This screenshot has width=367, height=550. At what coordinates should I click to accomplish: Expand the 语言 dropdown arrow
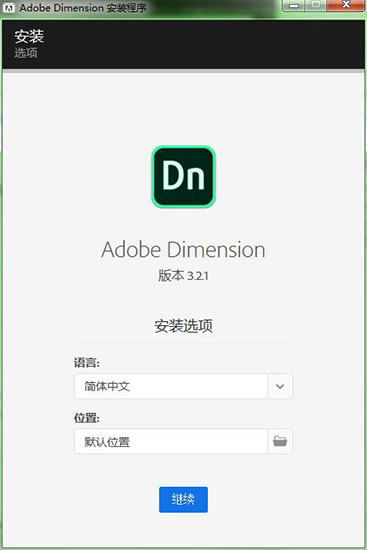(x=280, y=386)
